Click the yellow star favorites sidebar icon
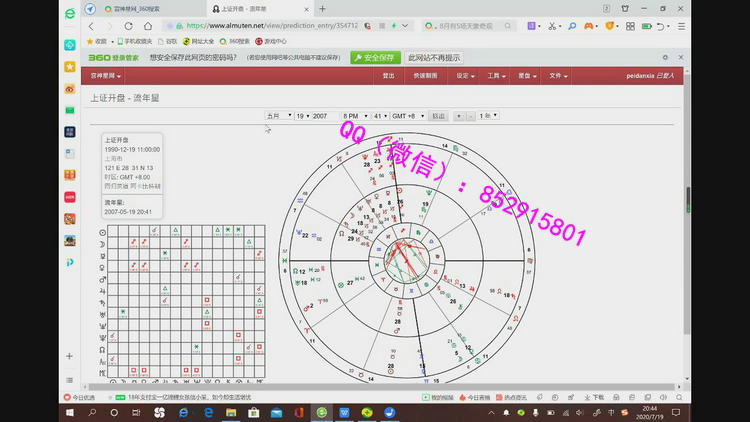750x422 pixels. pyautogui.click(x=70, y=67)
